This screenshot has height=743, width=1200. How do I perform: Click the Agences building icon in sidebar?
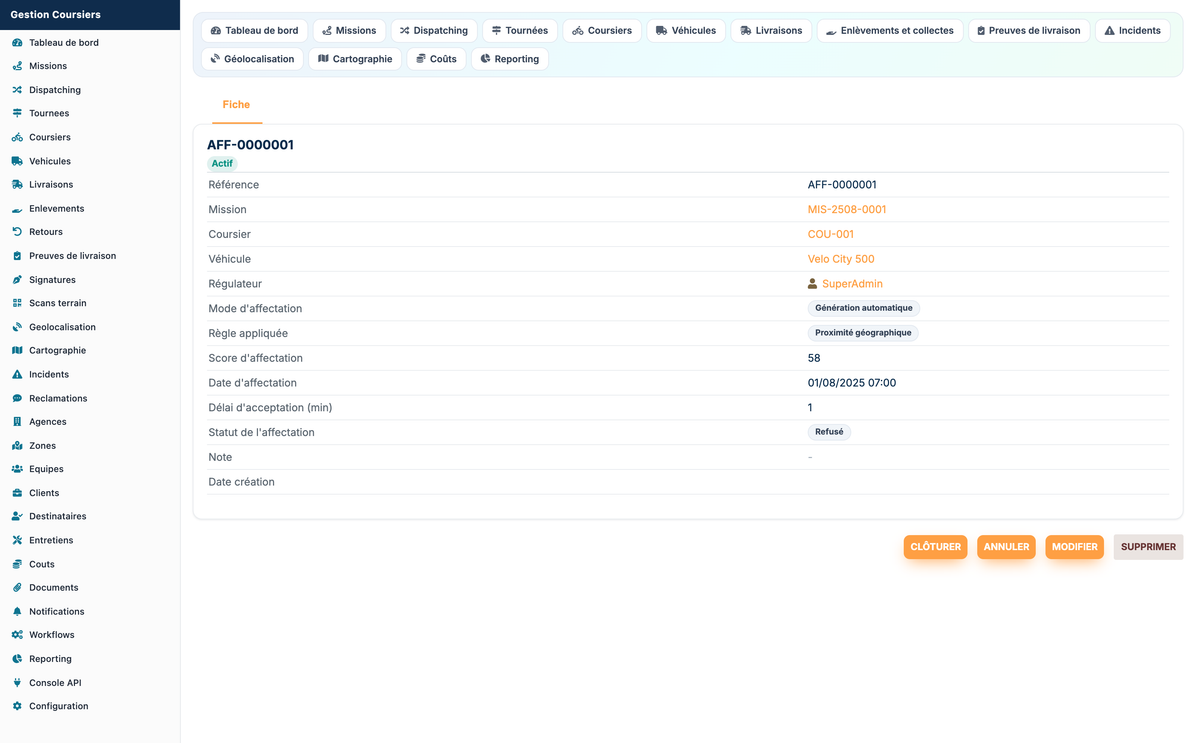click(x=17, y=422)
